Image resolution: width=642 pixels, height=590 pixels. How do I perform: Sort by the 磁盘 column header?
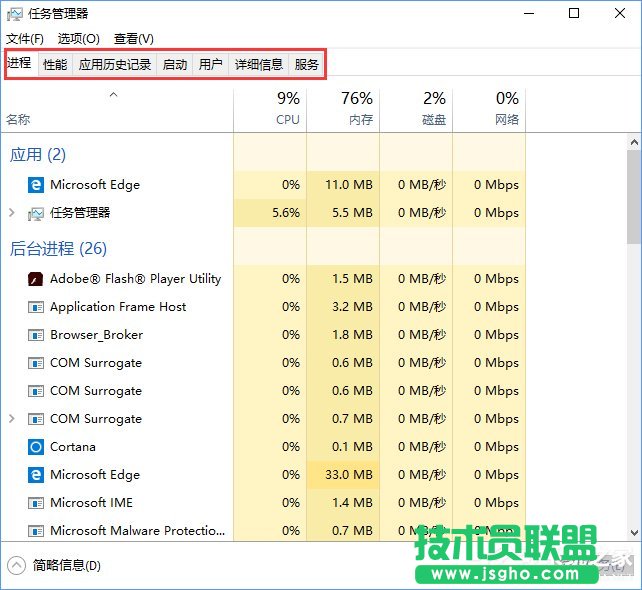416,110
